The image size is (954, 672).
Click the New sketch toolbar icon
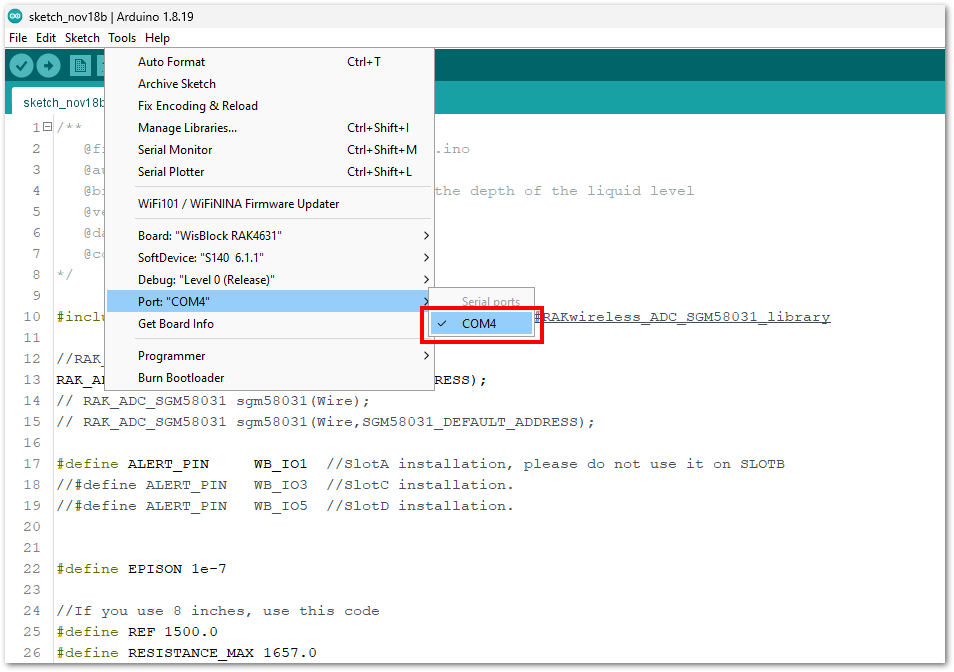tap(80, 65)
